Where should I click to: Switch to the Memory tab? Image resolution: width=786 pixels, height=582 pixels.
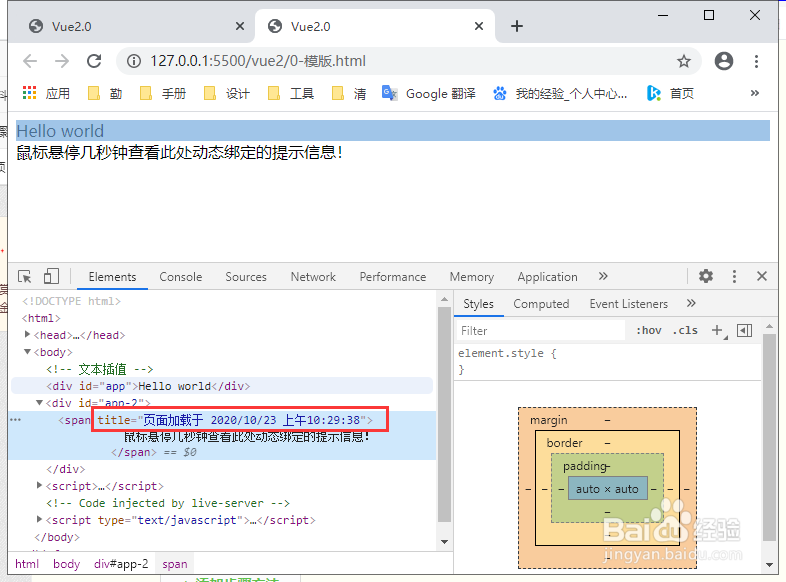tap(472, 277)
